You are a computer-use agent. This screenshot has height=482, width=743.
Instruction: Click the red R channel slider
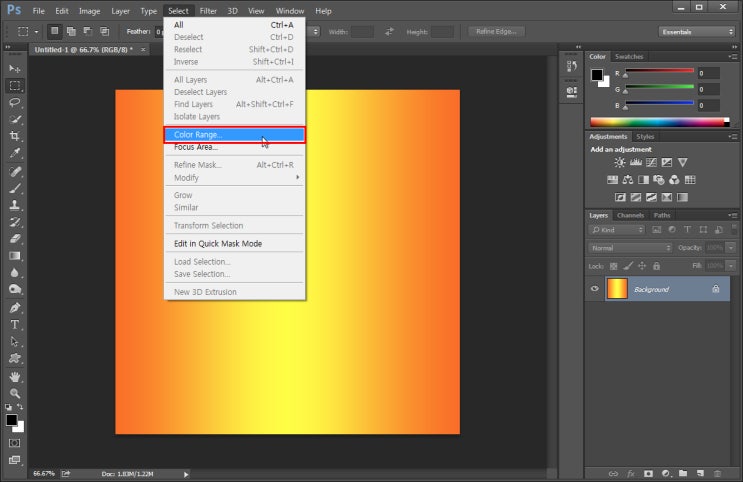pyautogui.click(x=659, y=73)
